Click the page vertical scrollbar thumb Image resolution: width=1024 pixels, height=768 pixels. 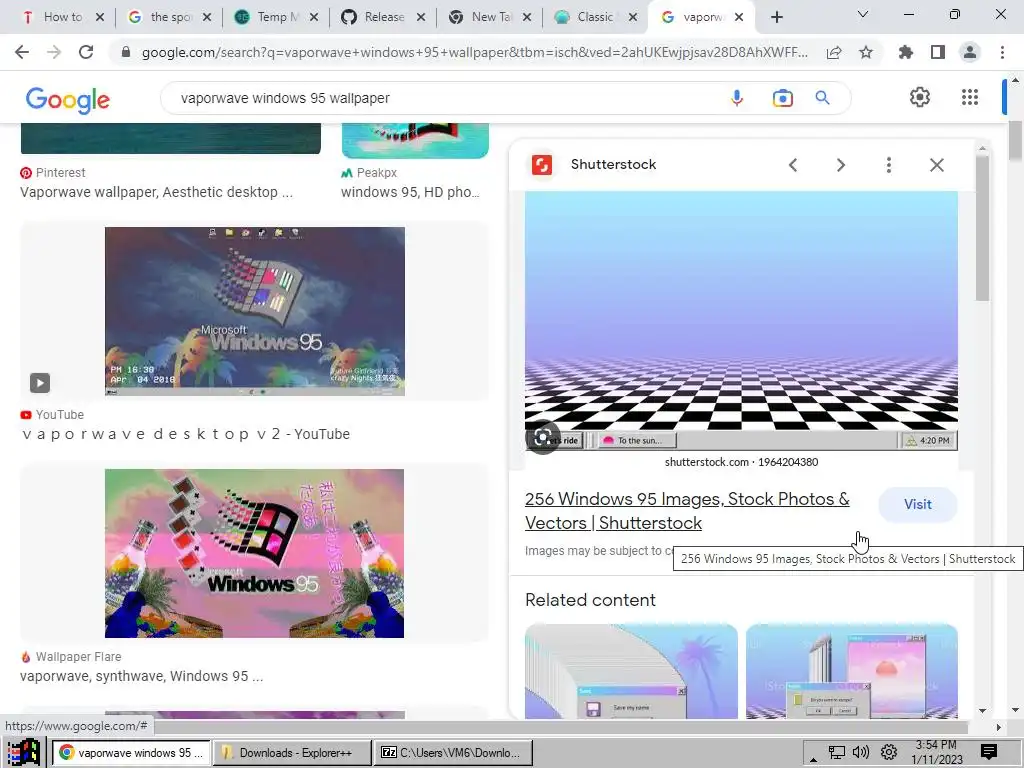click(1016, 140)
